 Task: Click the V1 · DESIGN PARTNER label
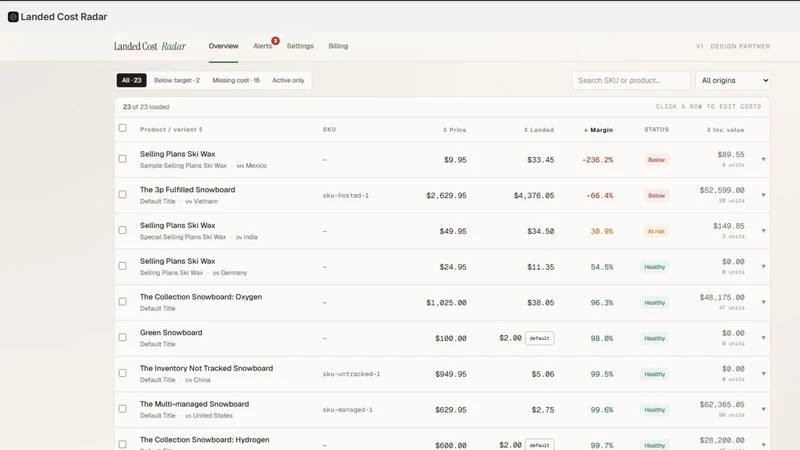733,46
